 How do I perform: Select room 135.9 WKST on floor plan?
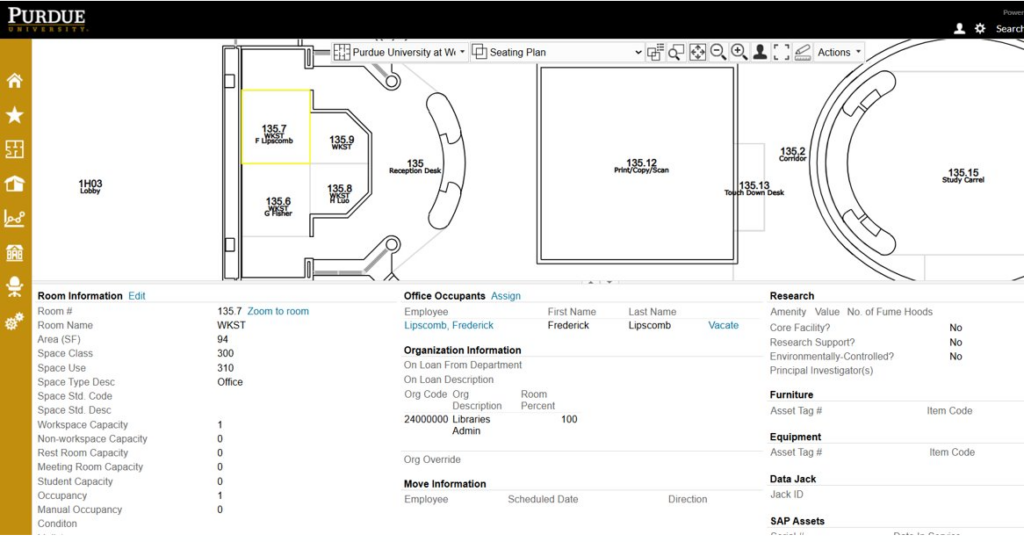point(342,142)
